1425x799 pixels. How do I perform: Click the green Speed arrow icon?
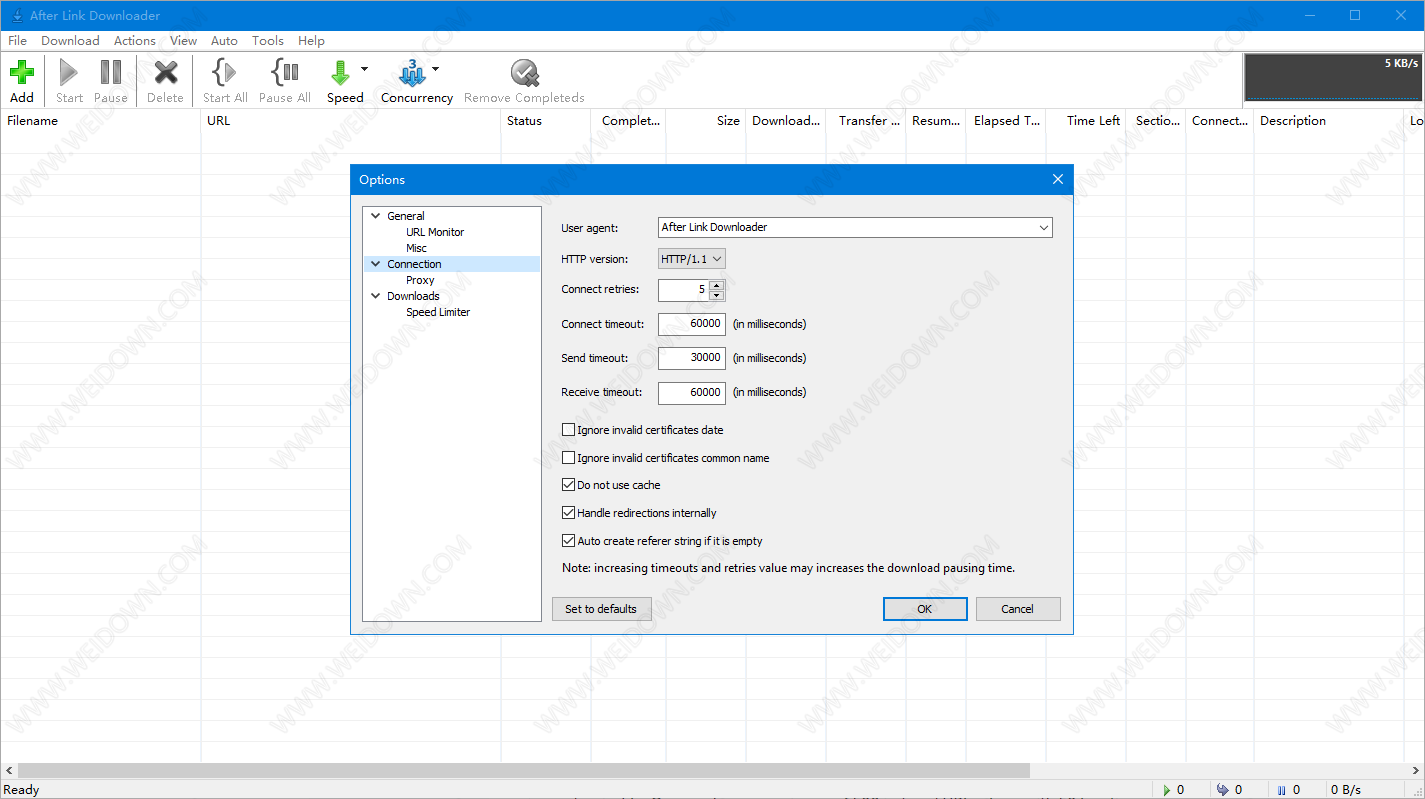point(340,72)
